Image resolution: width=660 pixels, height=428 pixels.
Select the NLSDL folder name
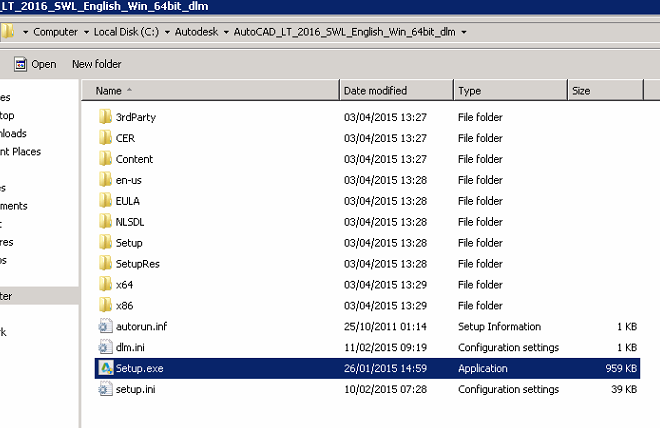130,222
